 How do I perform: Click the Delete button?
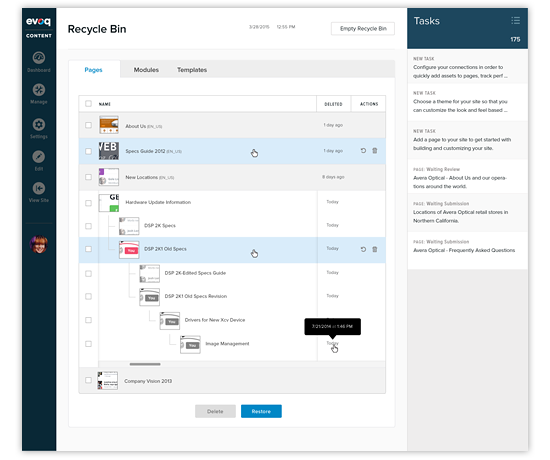[215, 411]
